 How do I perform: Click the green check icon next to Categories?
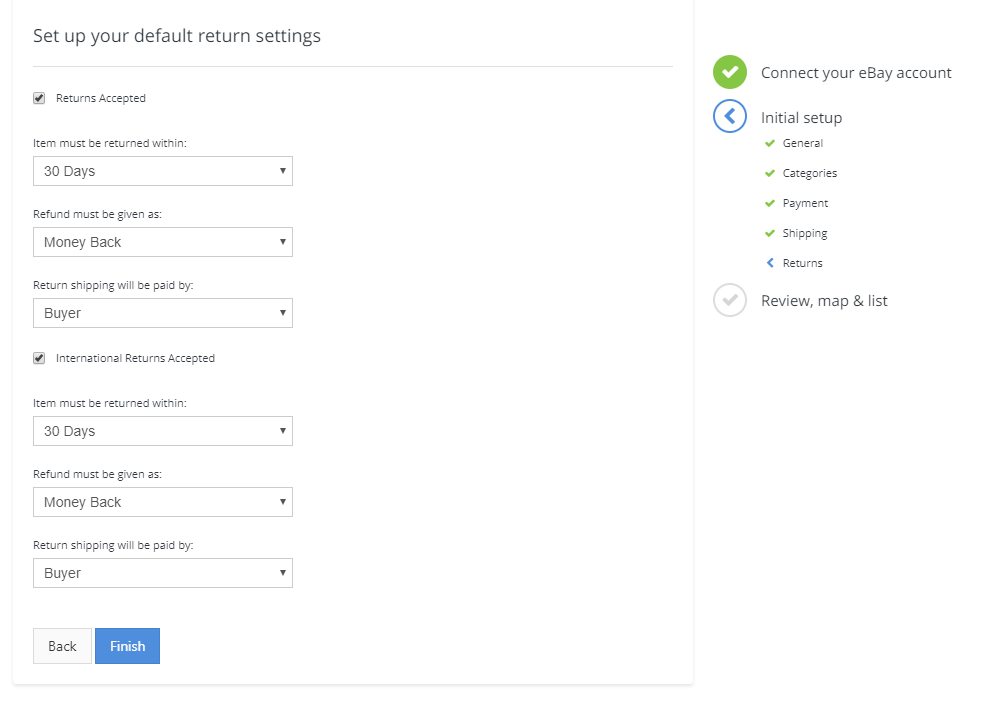click(770, 173)
